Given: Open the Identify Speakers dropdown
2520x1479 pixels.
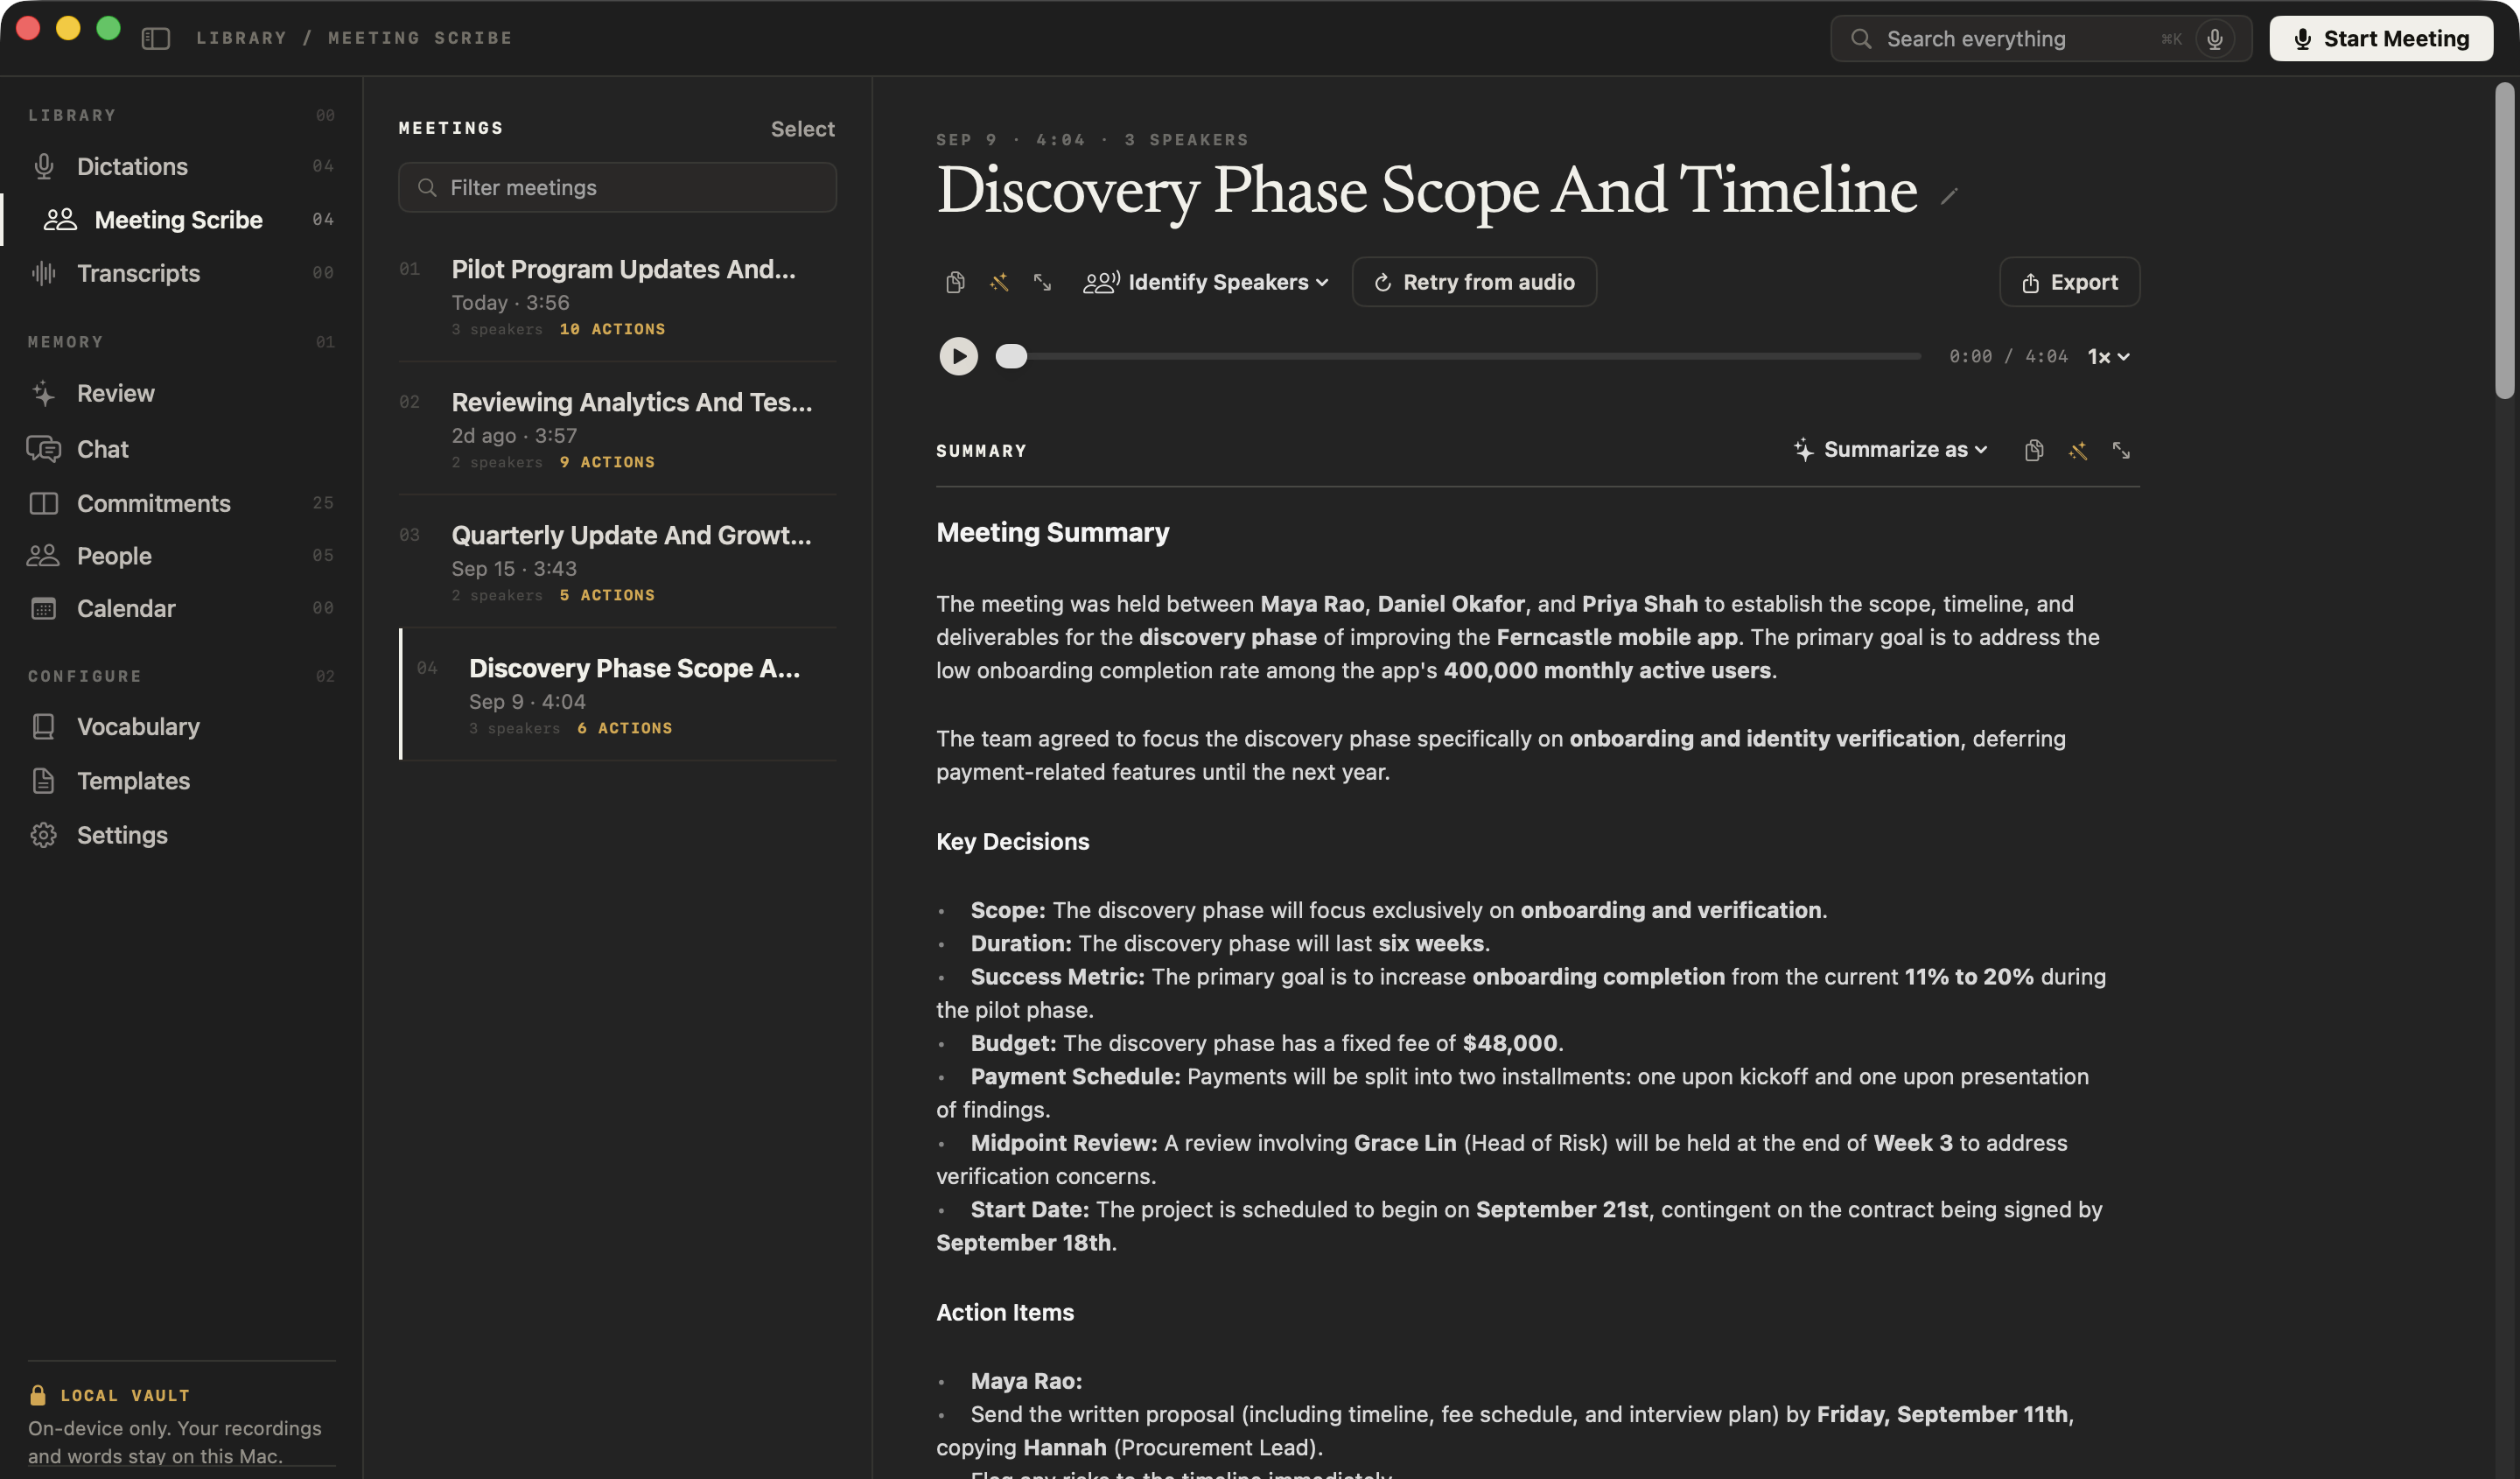Looking at the screenshot, I should 1206,283.
